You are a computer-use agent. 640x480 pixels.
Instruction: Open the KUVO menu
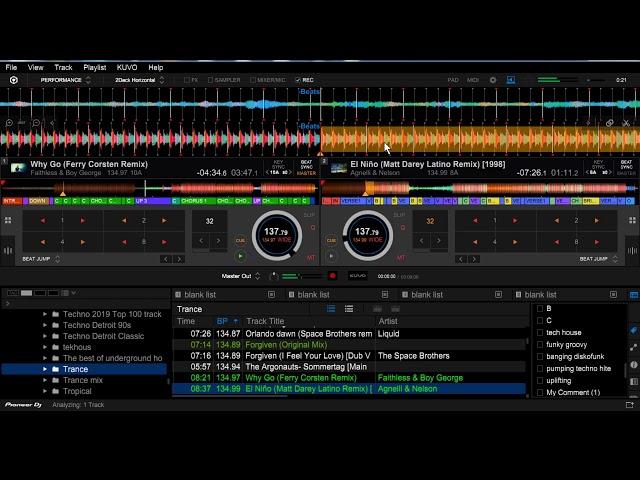tap(127, 67)
